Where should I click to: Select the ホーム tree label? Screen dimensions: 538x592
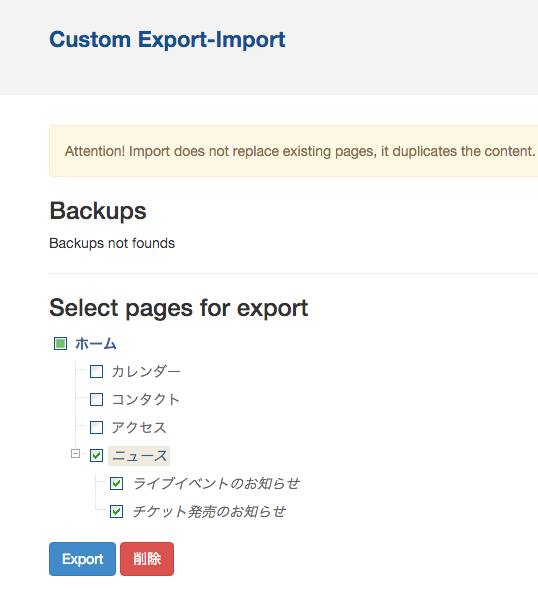click(96, 344)
